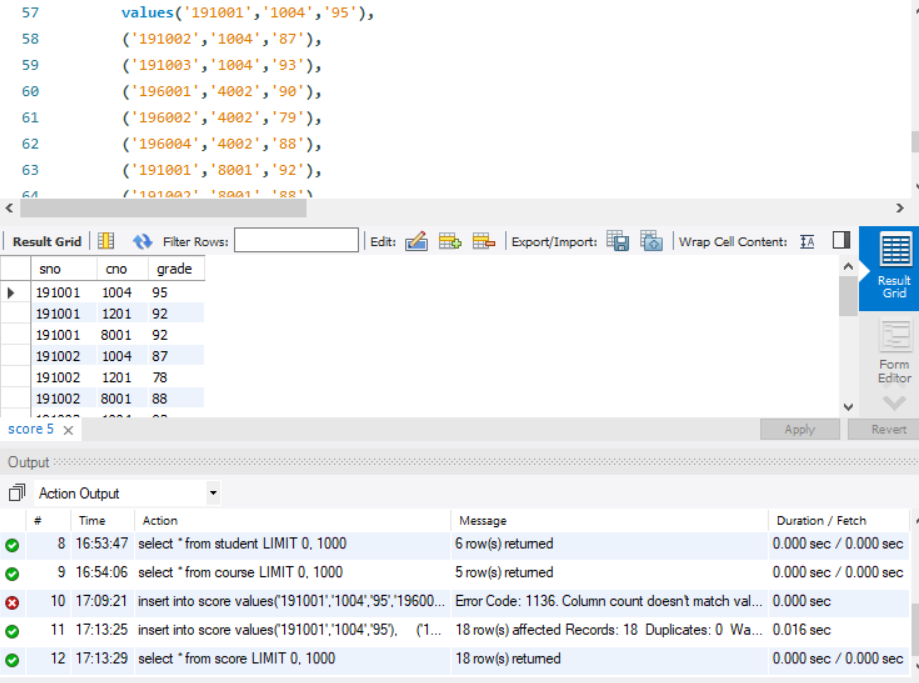The height and width of the screenshot is (683, 919).
Task: Refresh the result grid data
Action: [x=142, y=241]
